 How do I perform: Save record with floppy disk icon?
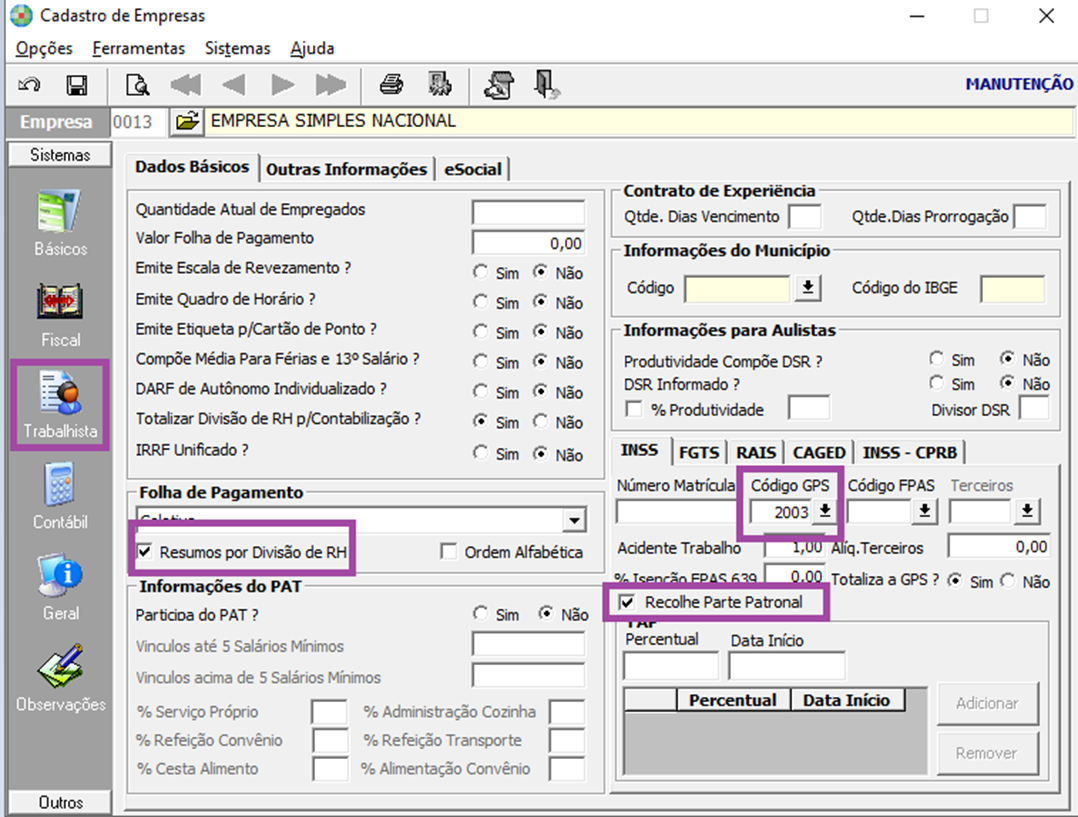pos(76,85)
